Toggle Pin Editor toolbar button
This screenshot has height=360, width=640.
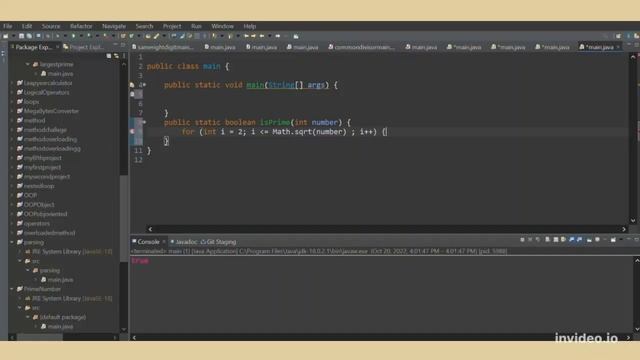(296, 36)
